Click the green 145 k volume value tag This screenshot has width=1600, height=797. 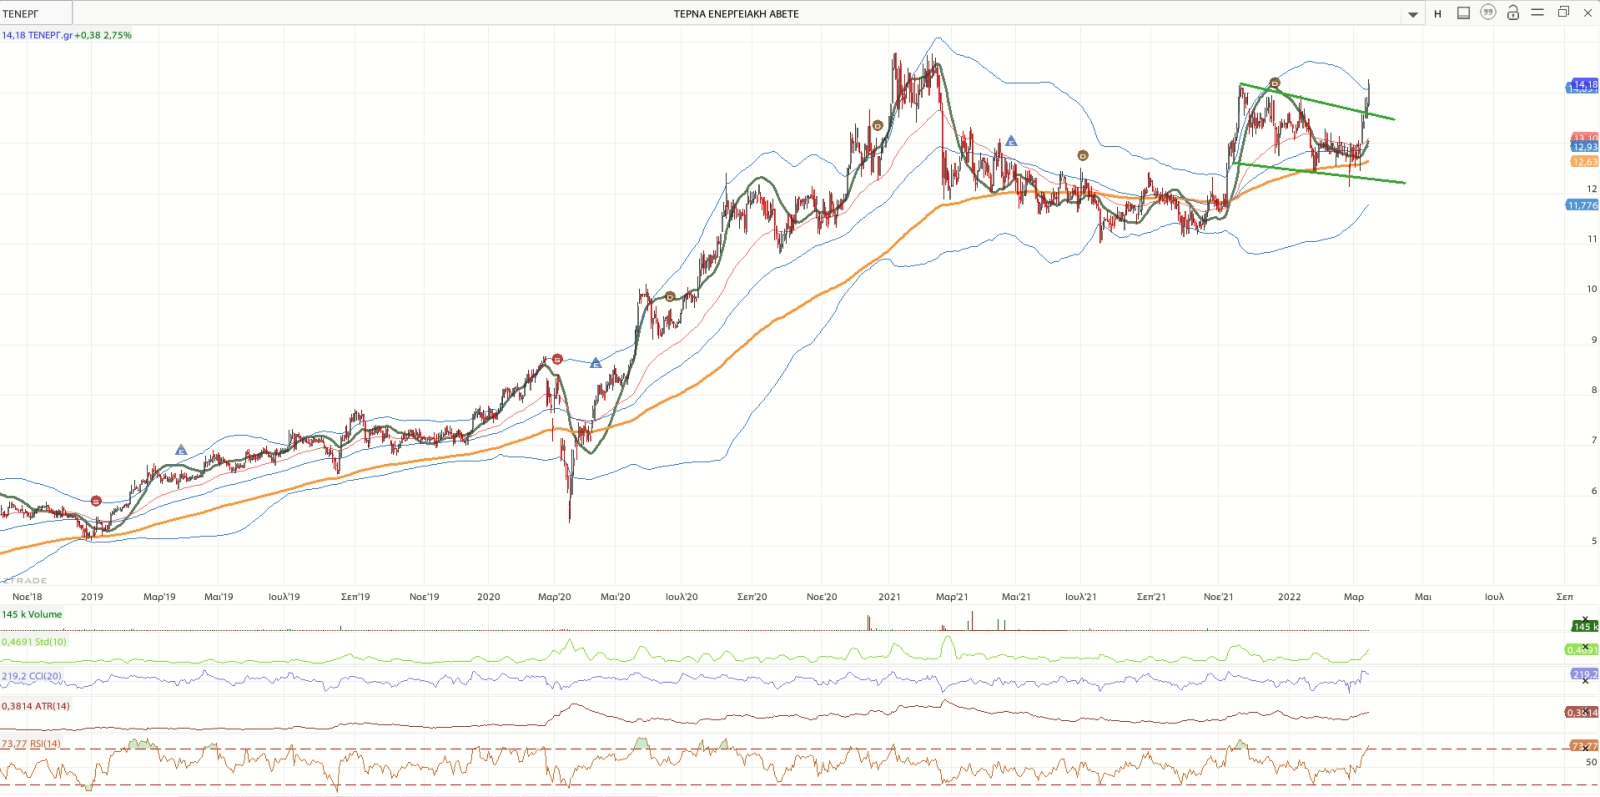pyautogui.click(x=1585, y=627)
